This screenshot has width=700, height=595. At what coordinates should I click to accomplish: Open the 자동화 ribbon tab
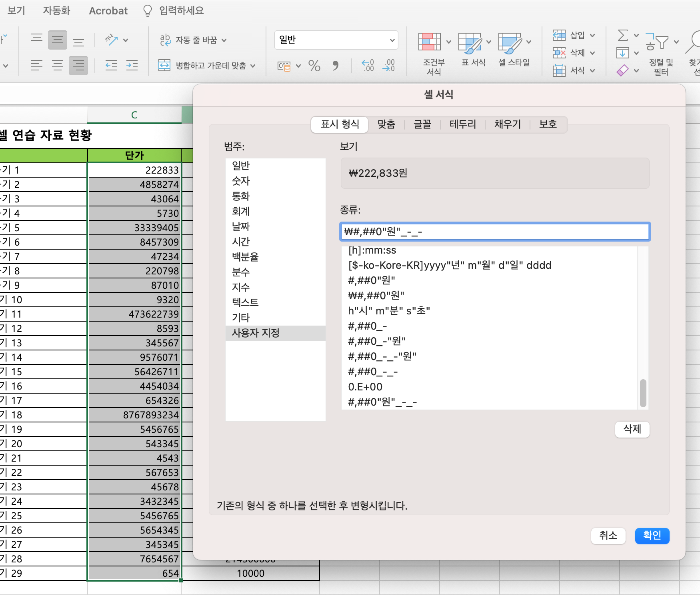56,10
